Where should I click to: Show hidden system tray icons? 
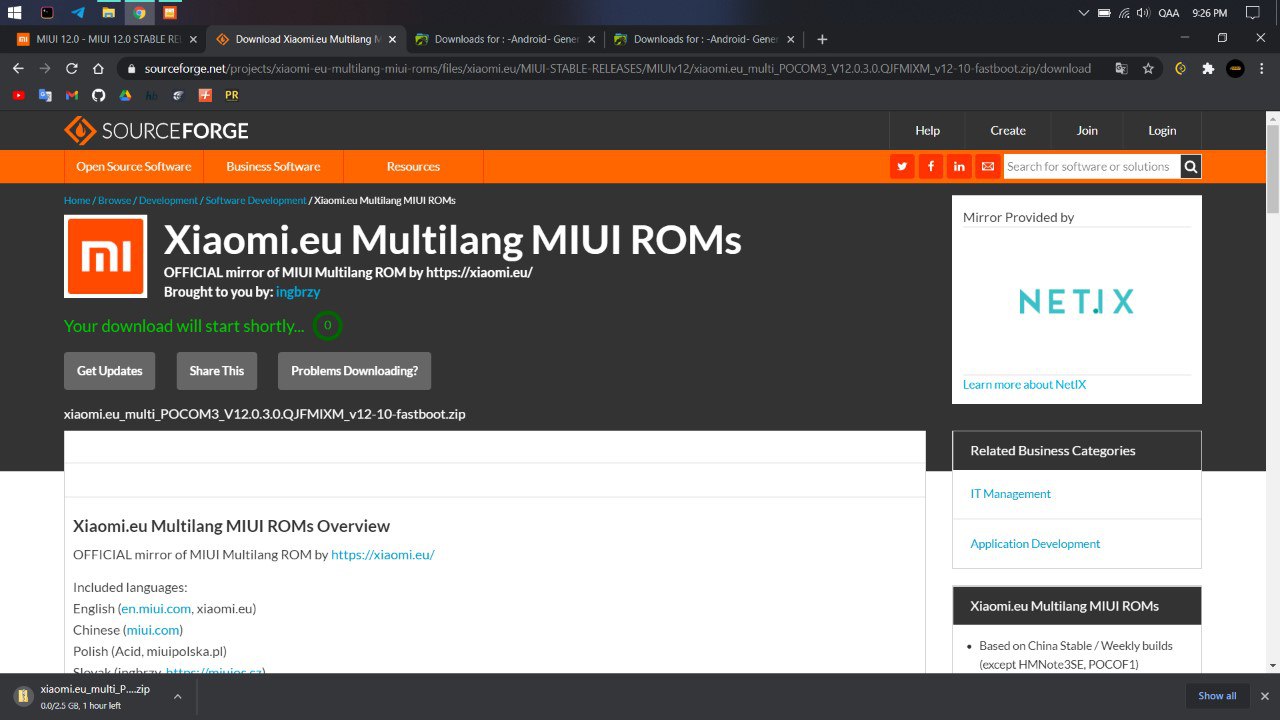[x=1084, y=13]
